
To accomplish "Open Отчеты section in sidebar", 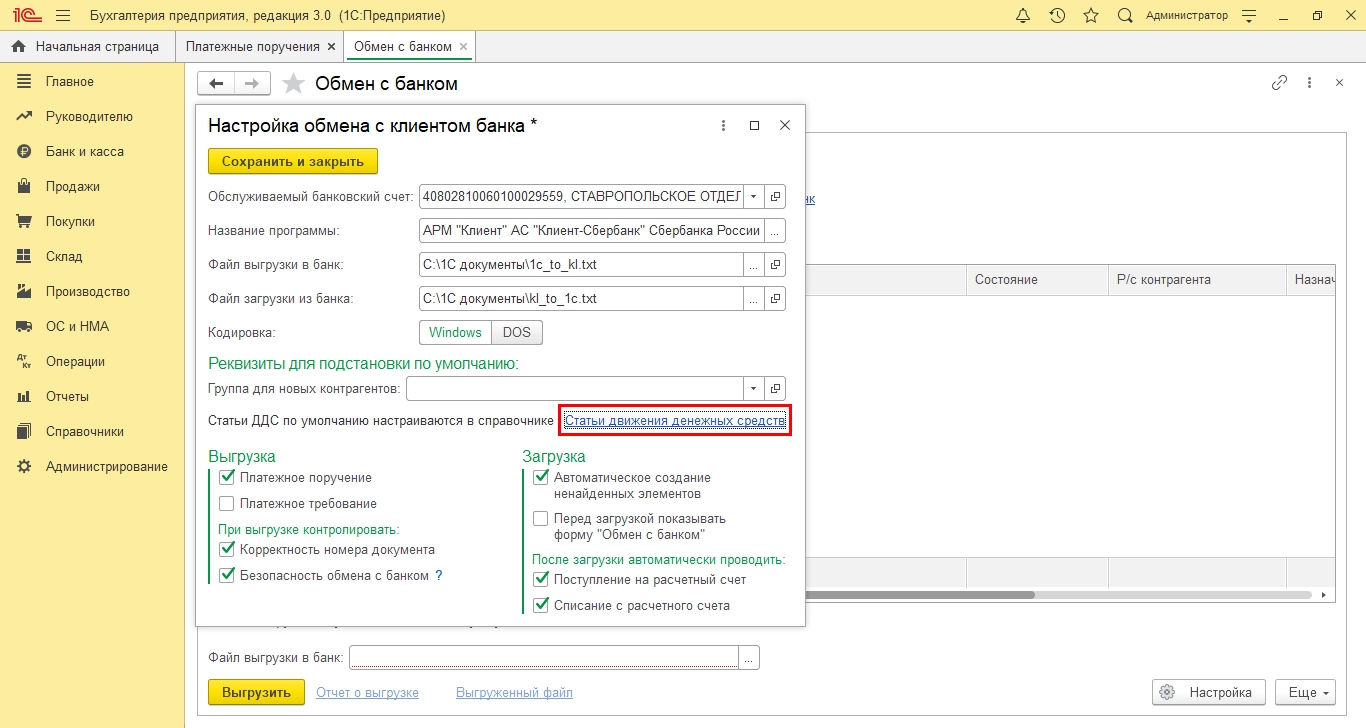I will (x=92, y=396).
